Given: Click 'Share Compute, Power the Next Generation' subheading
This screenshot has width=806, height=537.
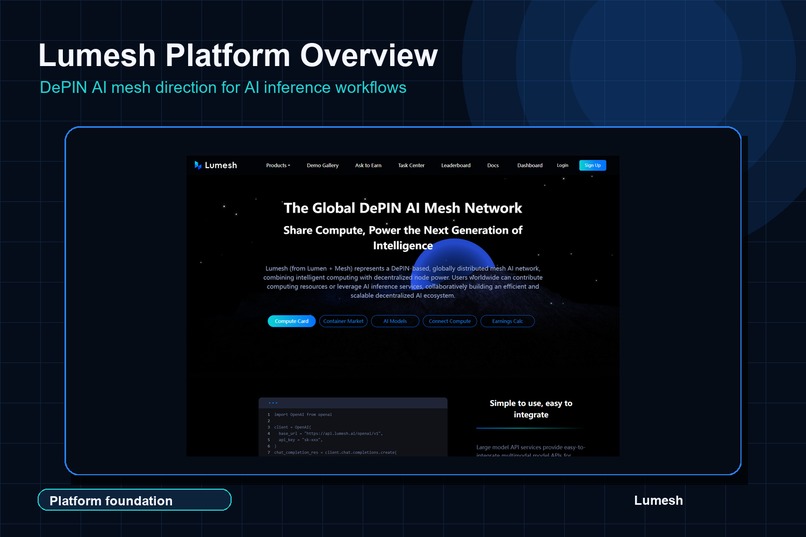Looking at the screenshot, I should (403, 237).
